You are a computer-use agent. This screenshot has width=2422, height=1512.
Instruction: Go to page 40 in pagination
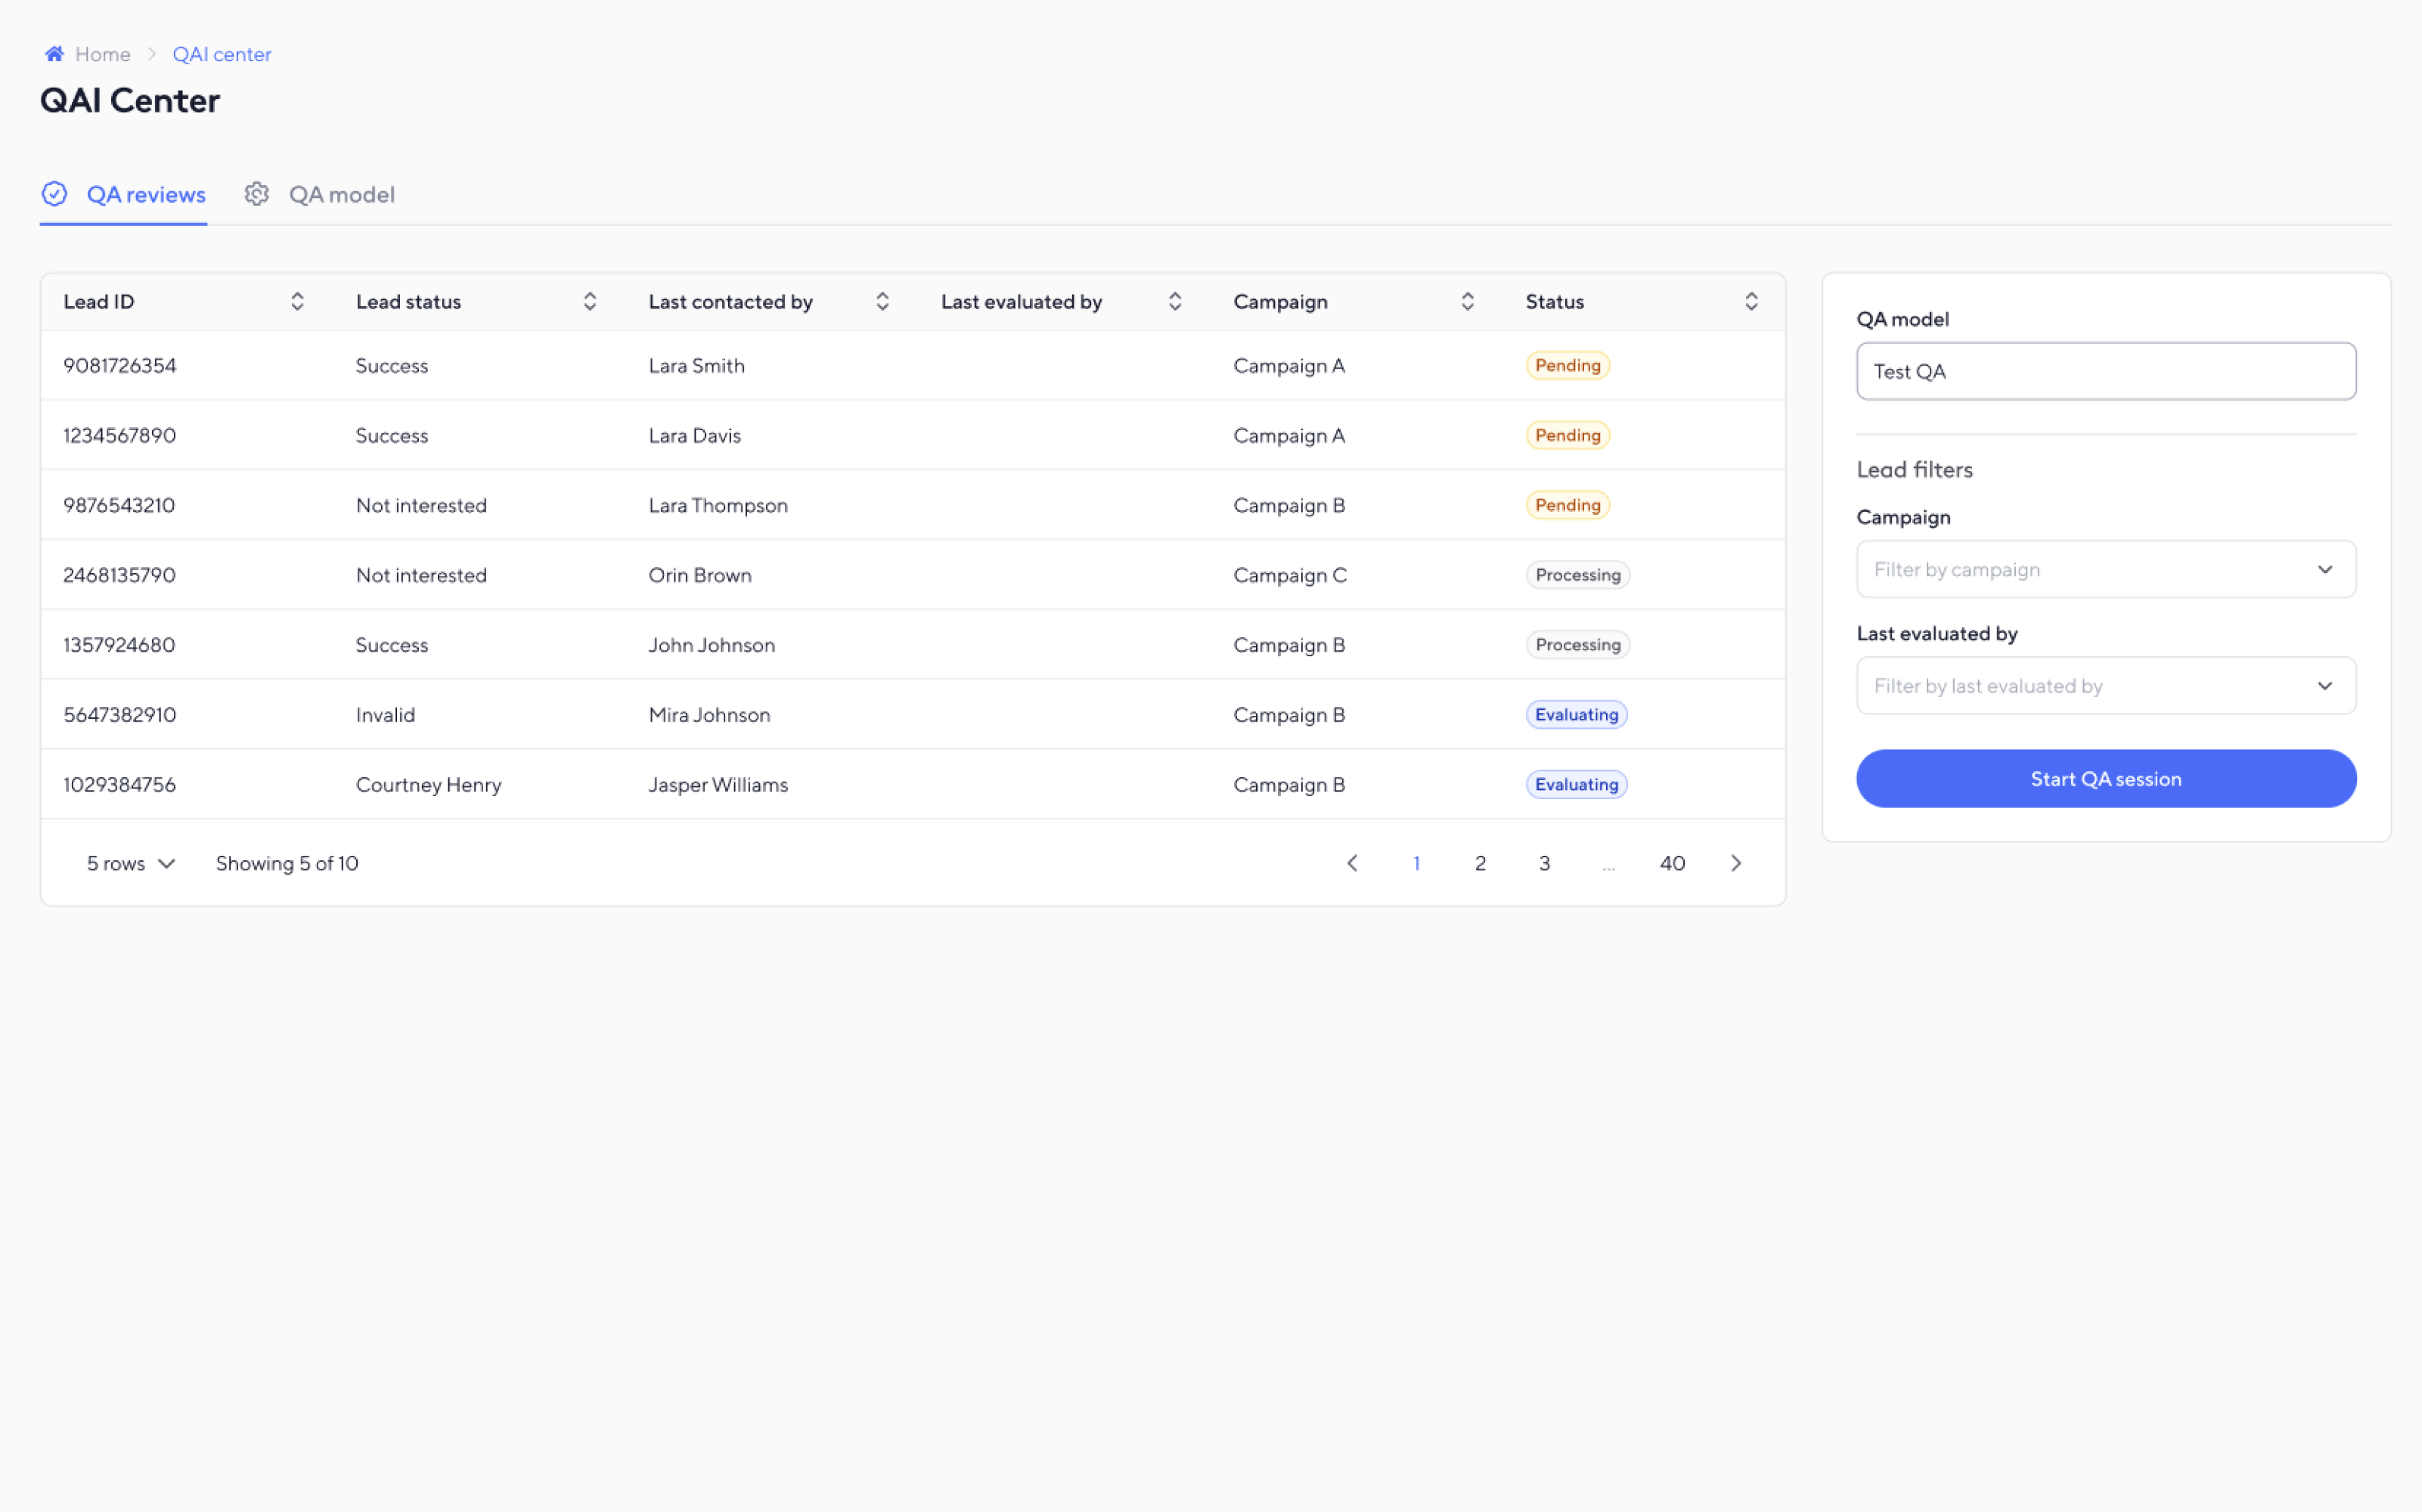[1672, 863]
